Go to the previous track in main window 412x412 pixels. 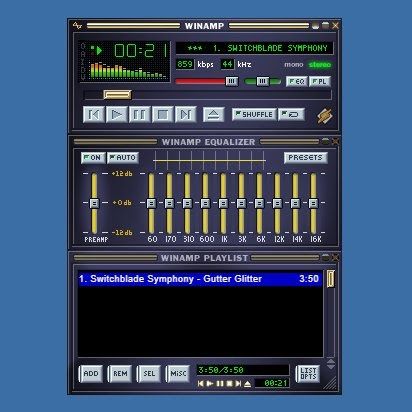[x=94, y=115]
